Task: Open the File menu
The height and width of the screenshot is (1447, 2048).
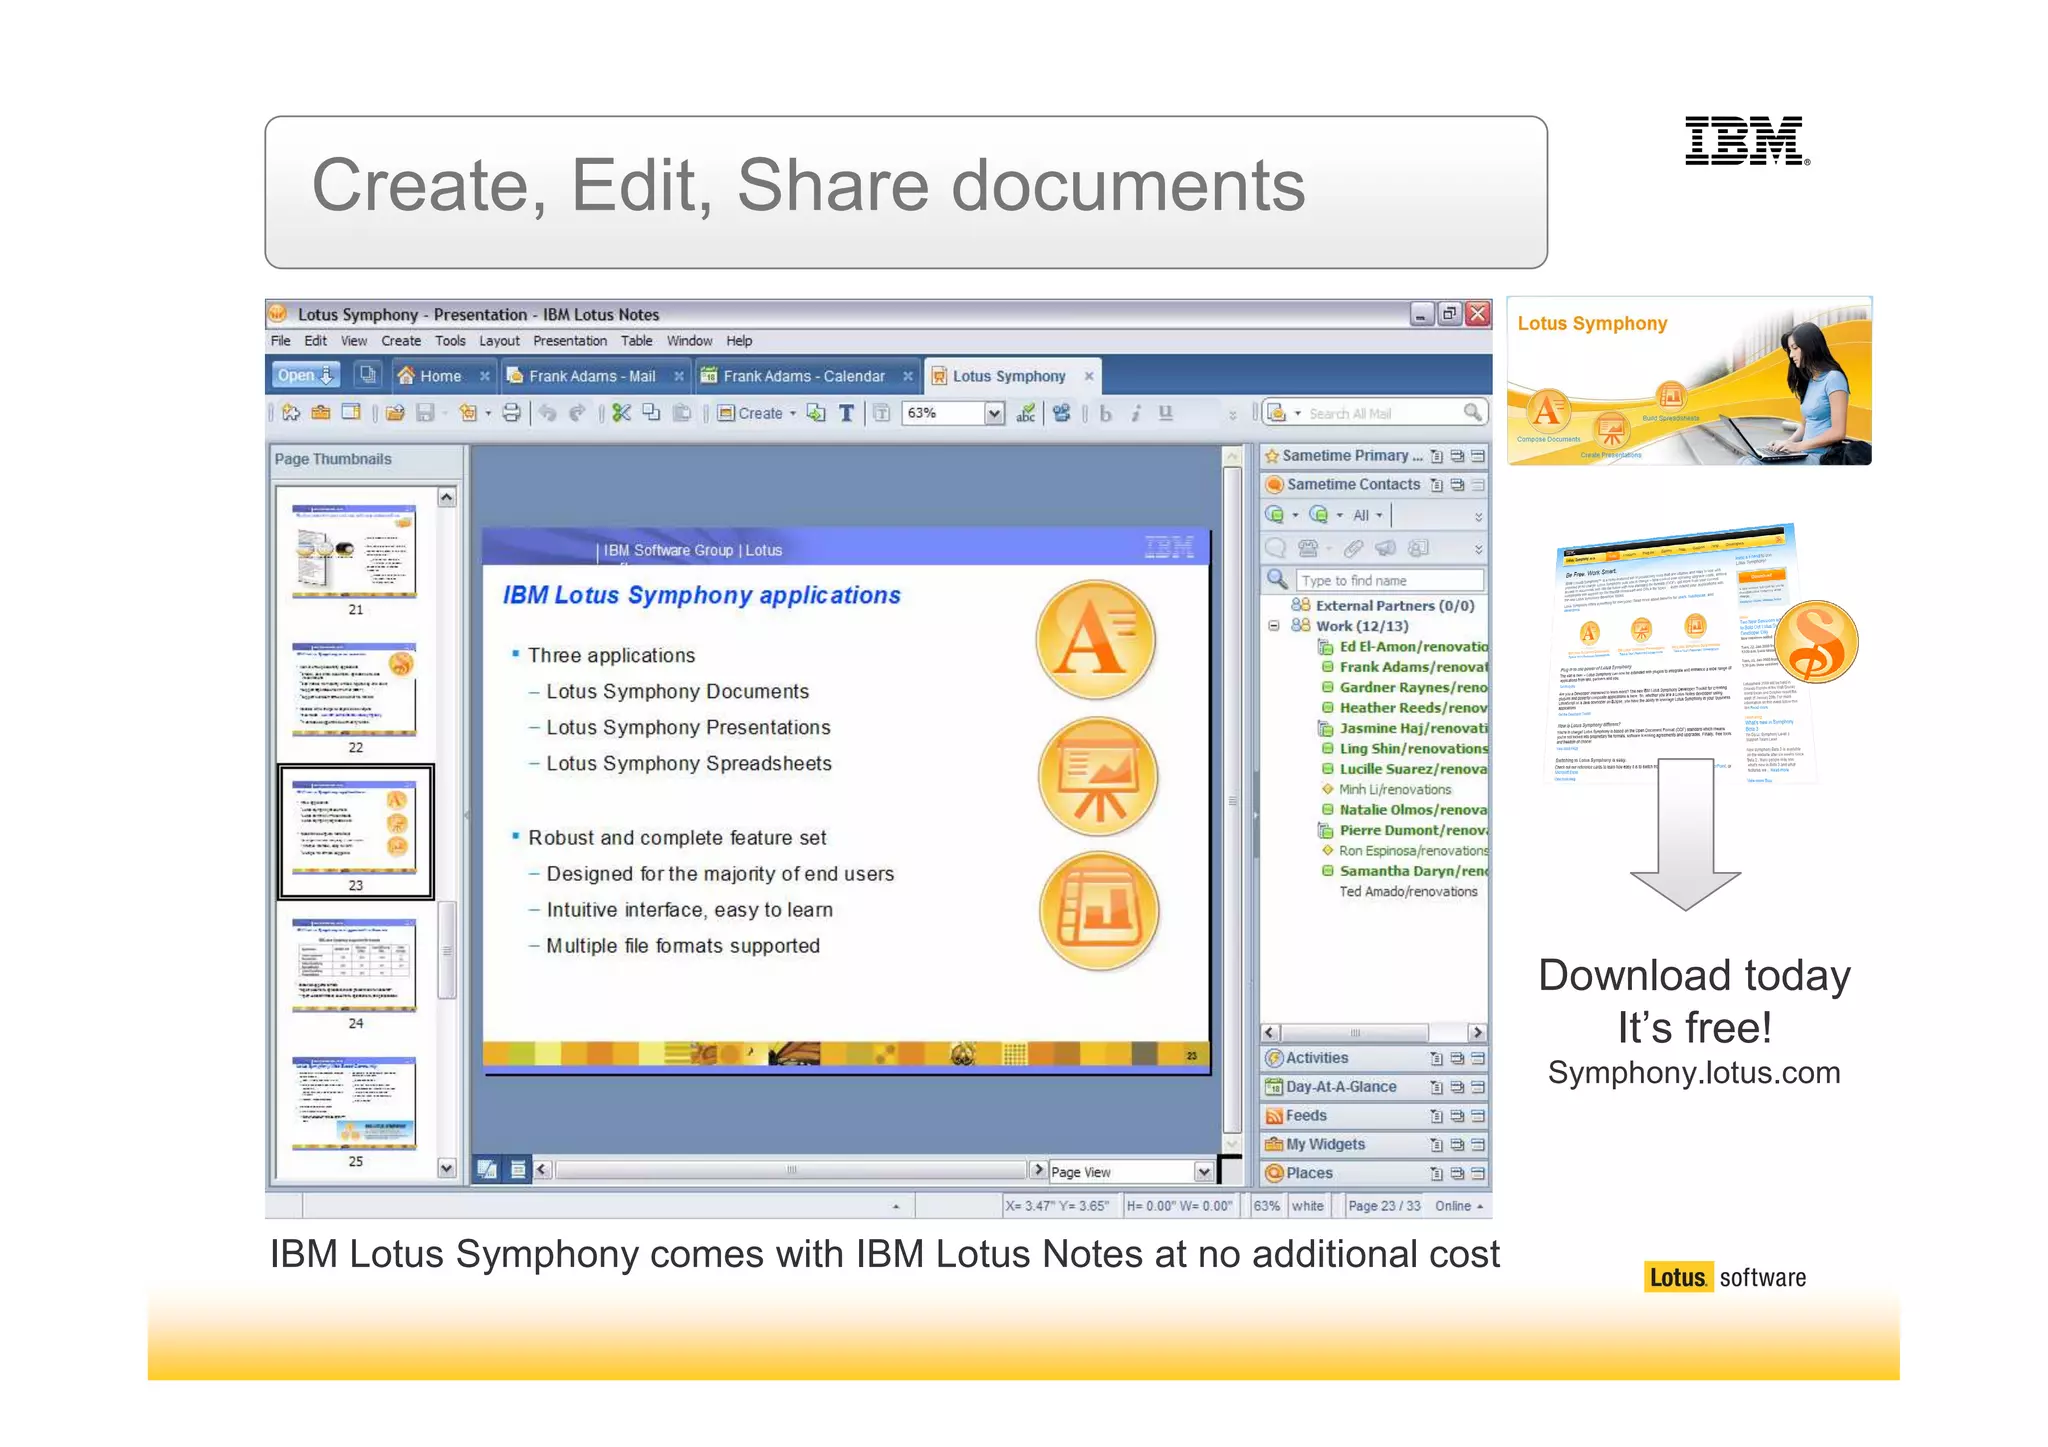Action: click(x=281, y=341)
